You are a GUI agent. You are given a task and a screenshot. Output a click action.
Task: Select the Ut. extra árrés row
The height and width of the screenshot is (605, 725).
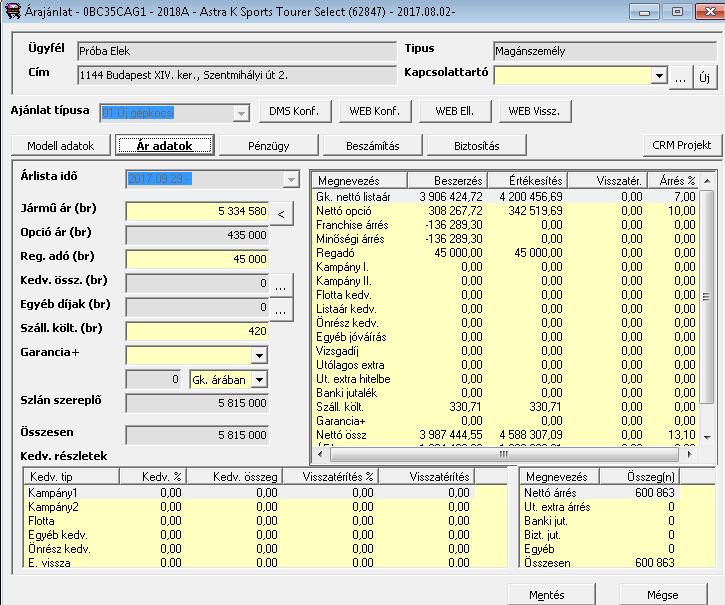618,506
